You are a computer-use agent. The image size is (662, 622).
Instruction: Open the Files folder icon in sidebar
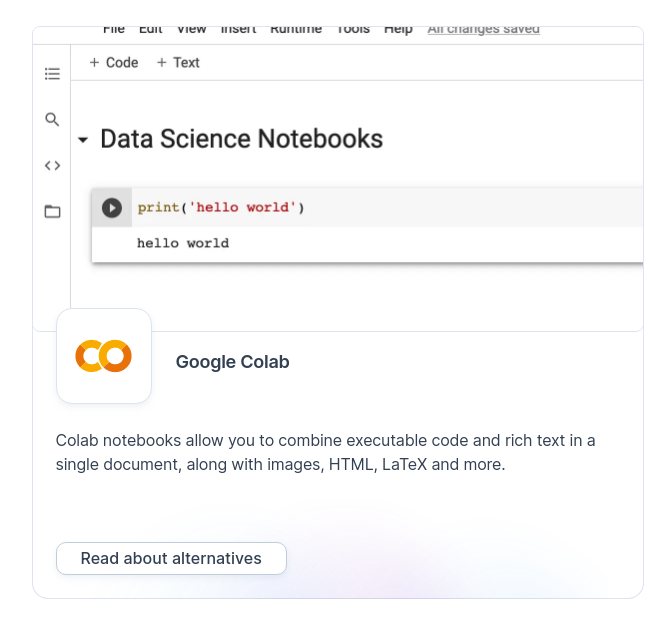click(x=52, y=212)
